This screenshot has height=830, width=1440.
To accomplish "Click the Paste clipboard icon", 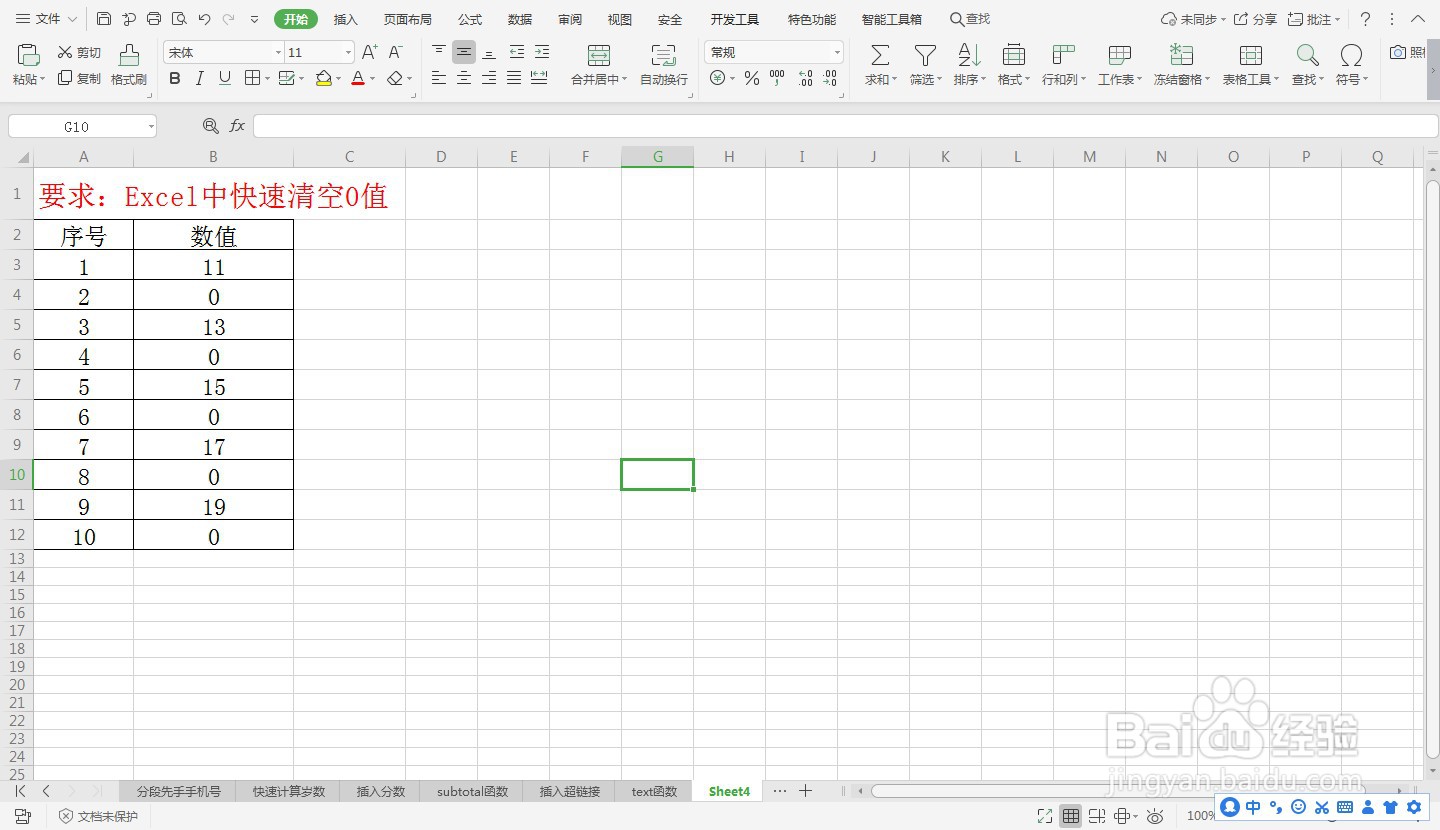I will (29, 55).
